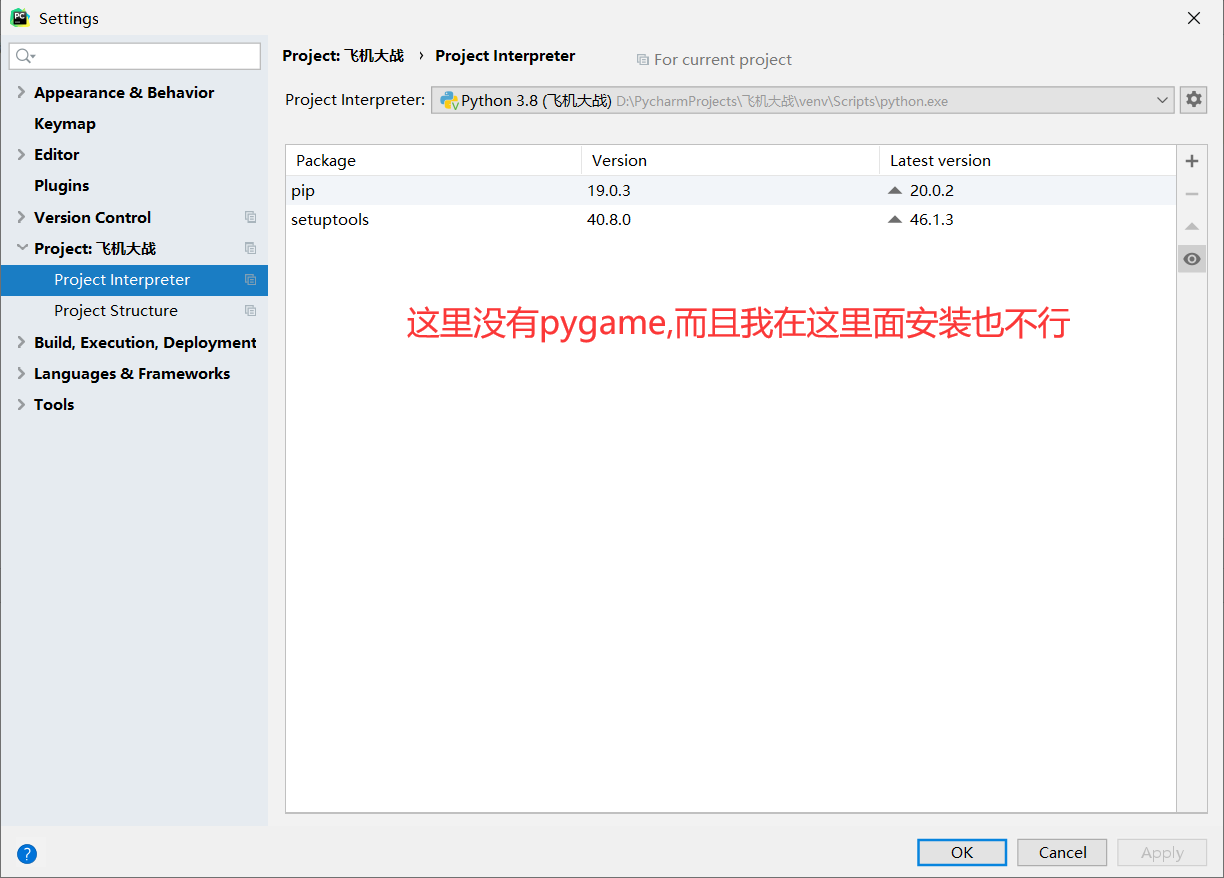Close the Settings dialog window

point(1194,18)
